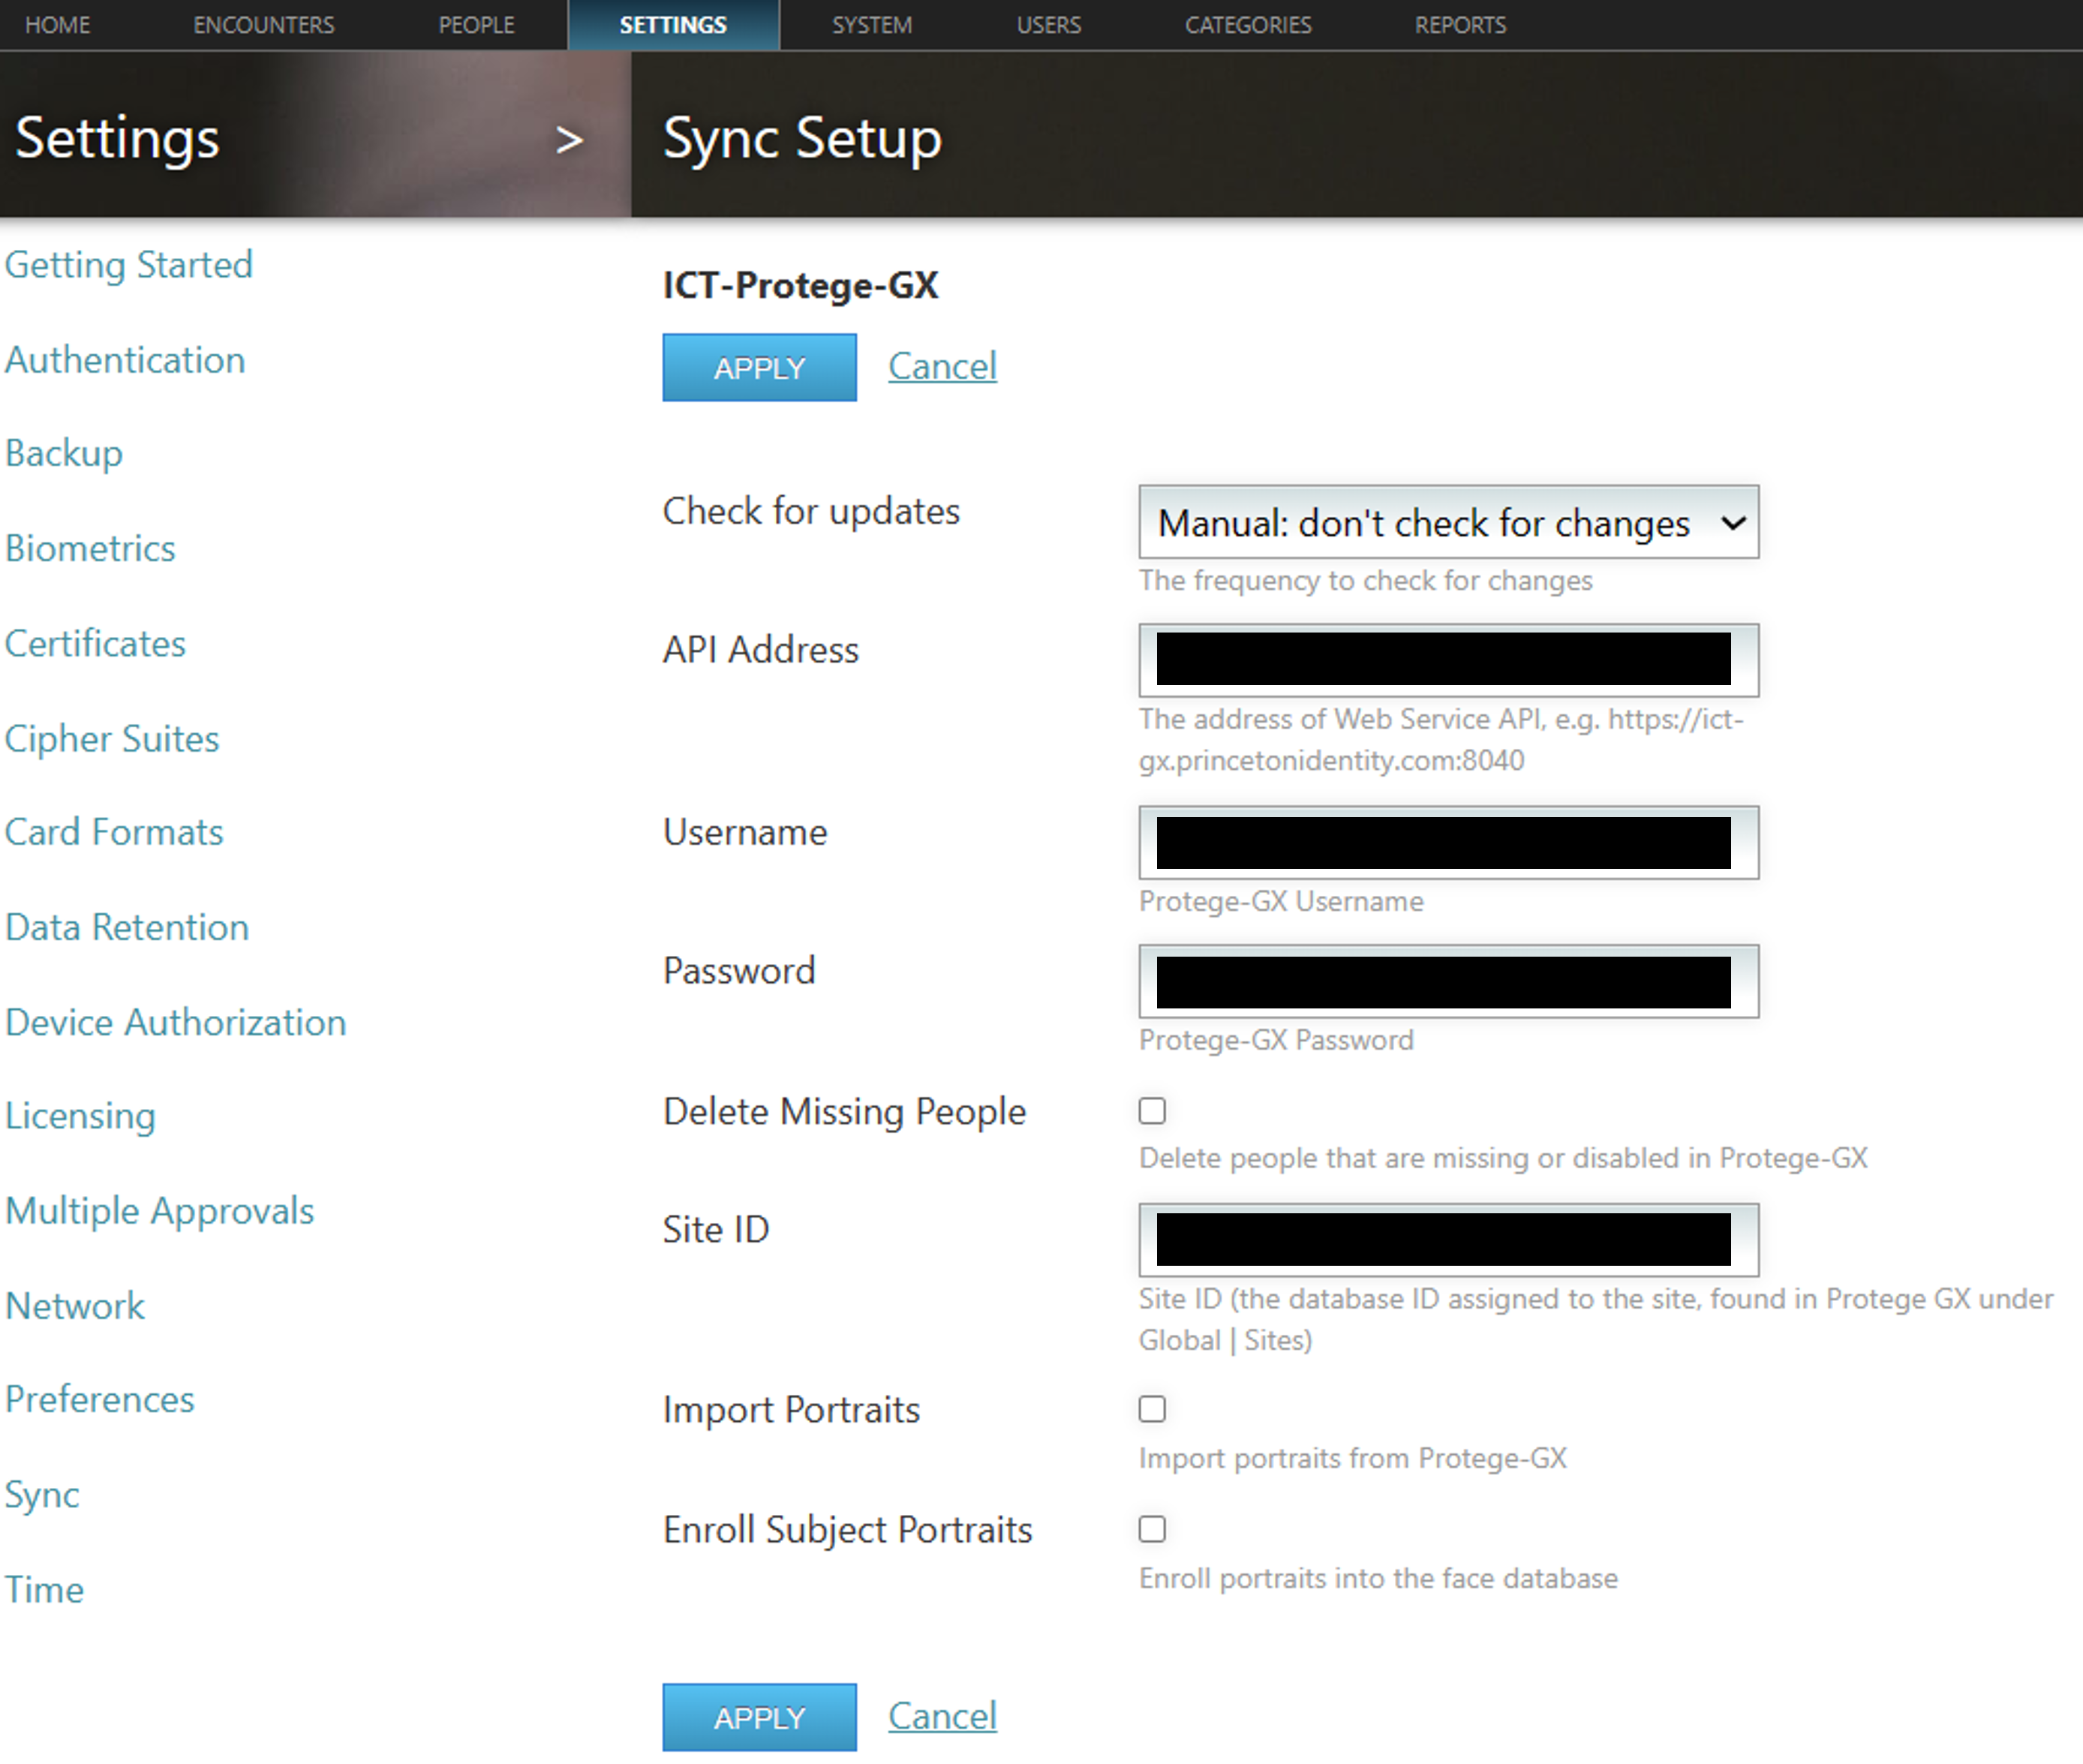Click the Site ID input field
This screenshot has width=2083, height=1764.
pos(1448,1240)
